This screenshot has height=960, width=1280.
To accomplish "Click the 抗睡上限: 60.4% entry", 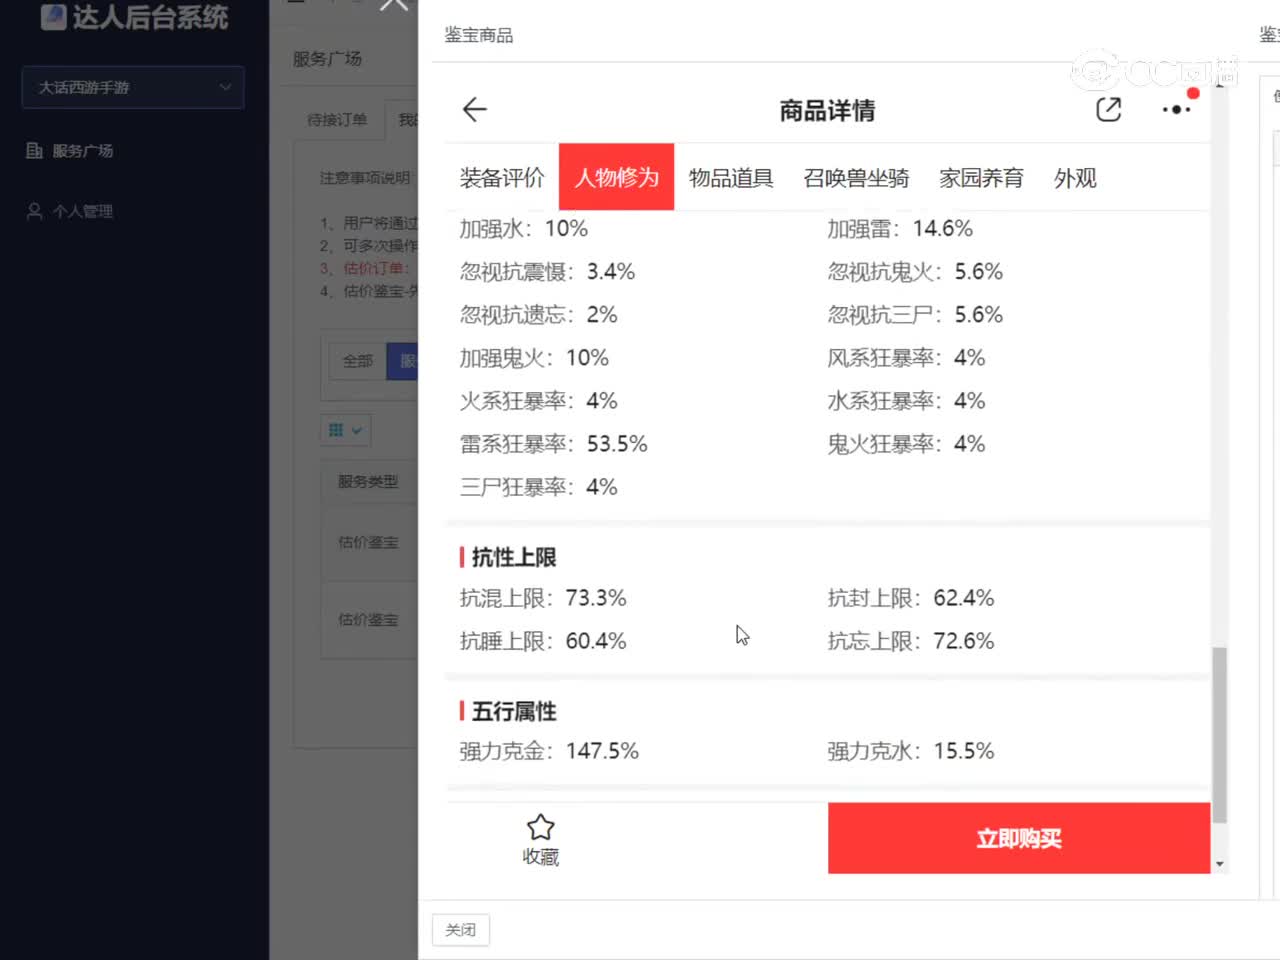I will tap(543, 641).
